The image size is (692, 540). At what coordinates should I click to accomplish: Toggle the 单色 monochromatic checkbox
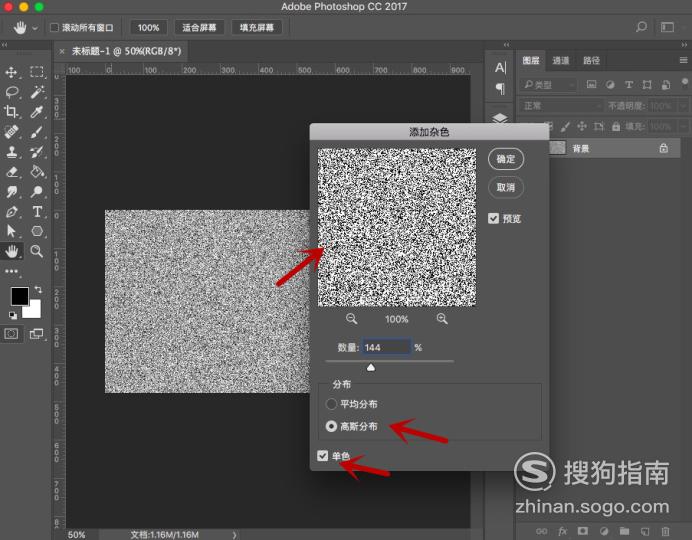[x=323, y=456]
